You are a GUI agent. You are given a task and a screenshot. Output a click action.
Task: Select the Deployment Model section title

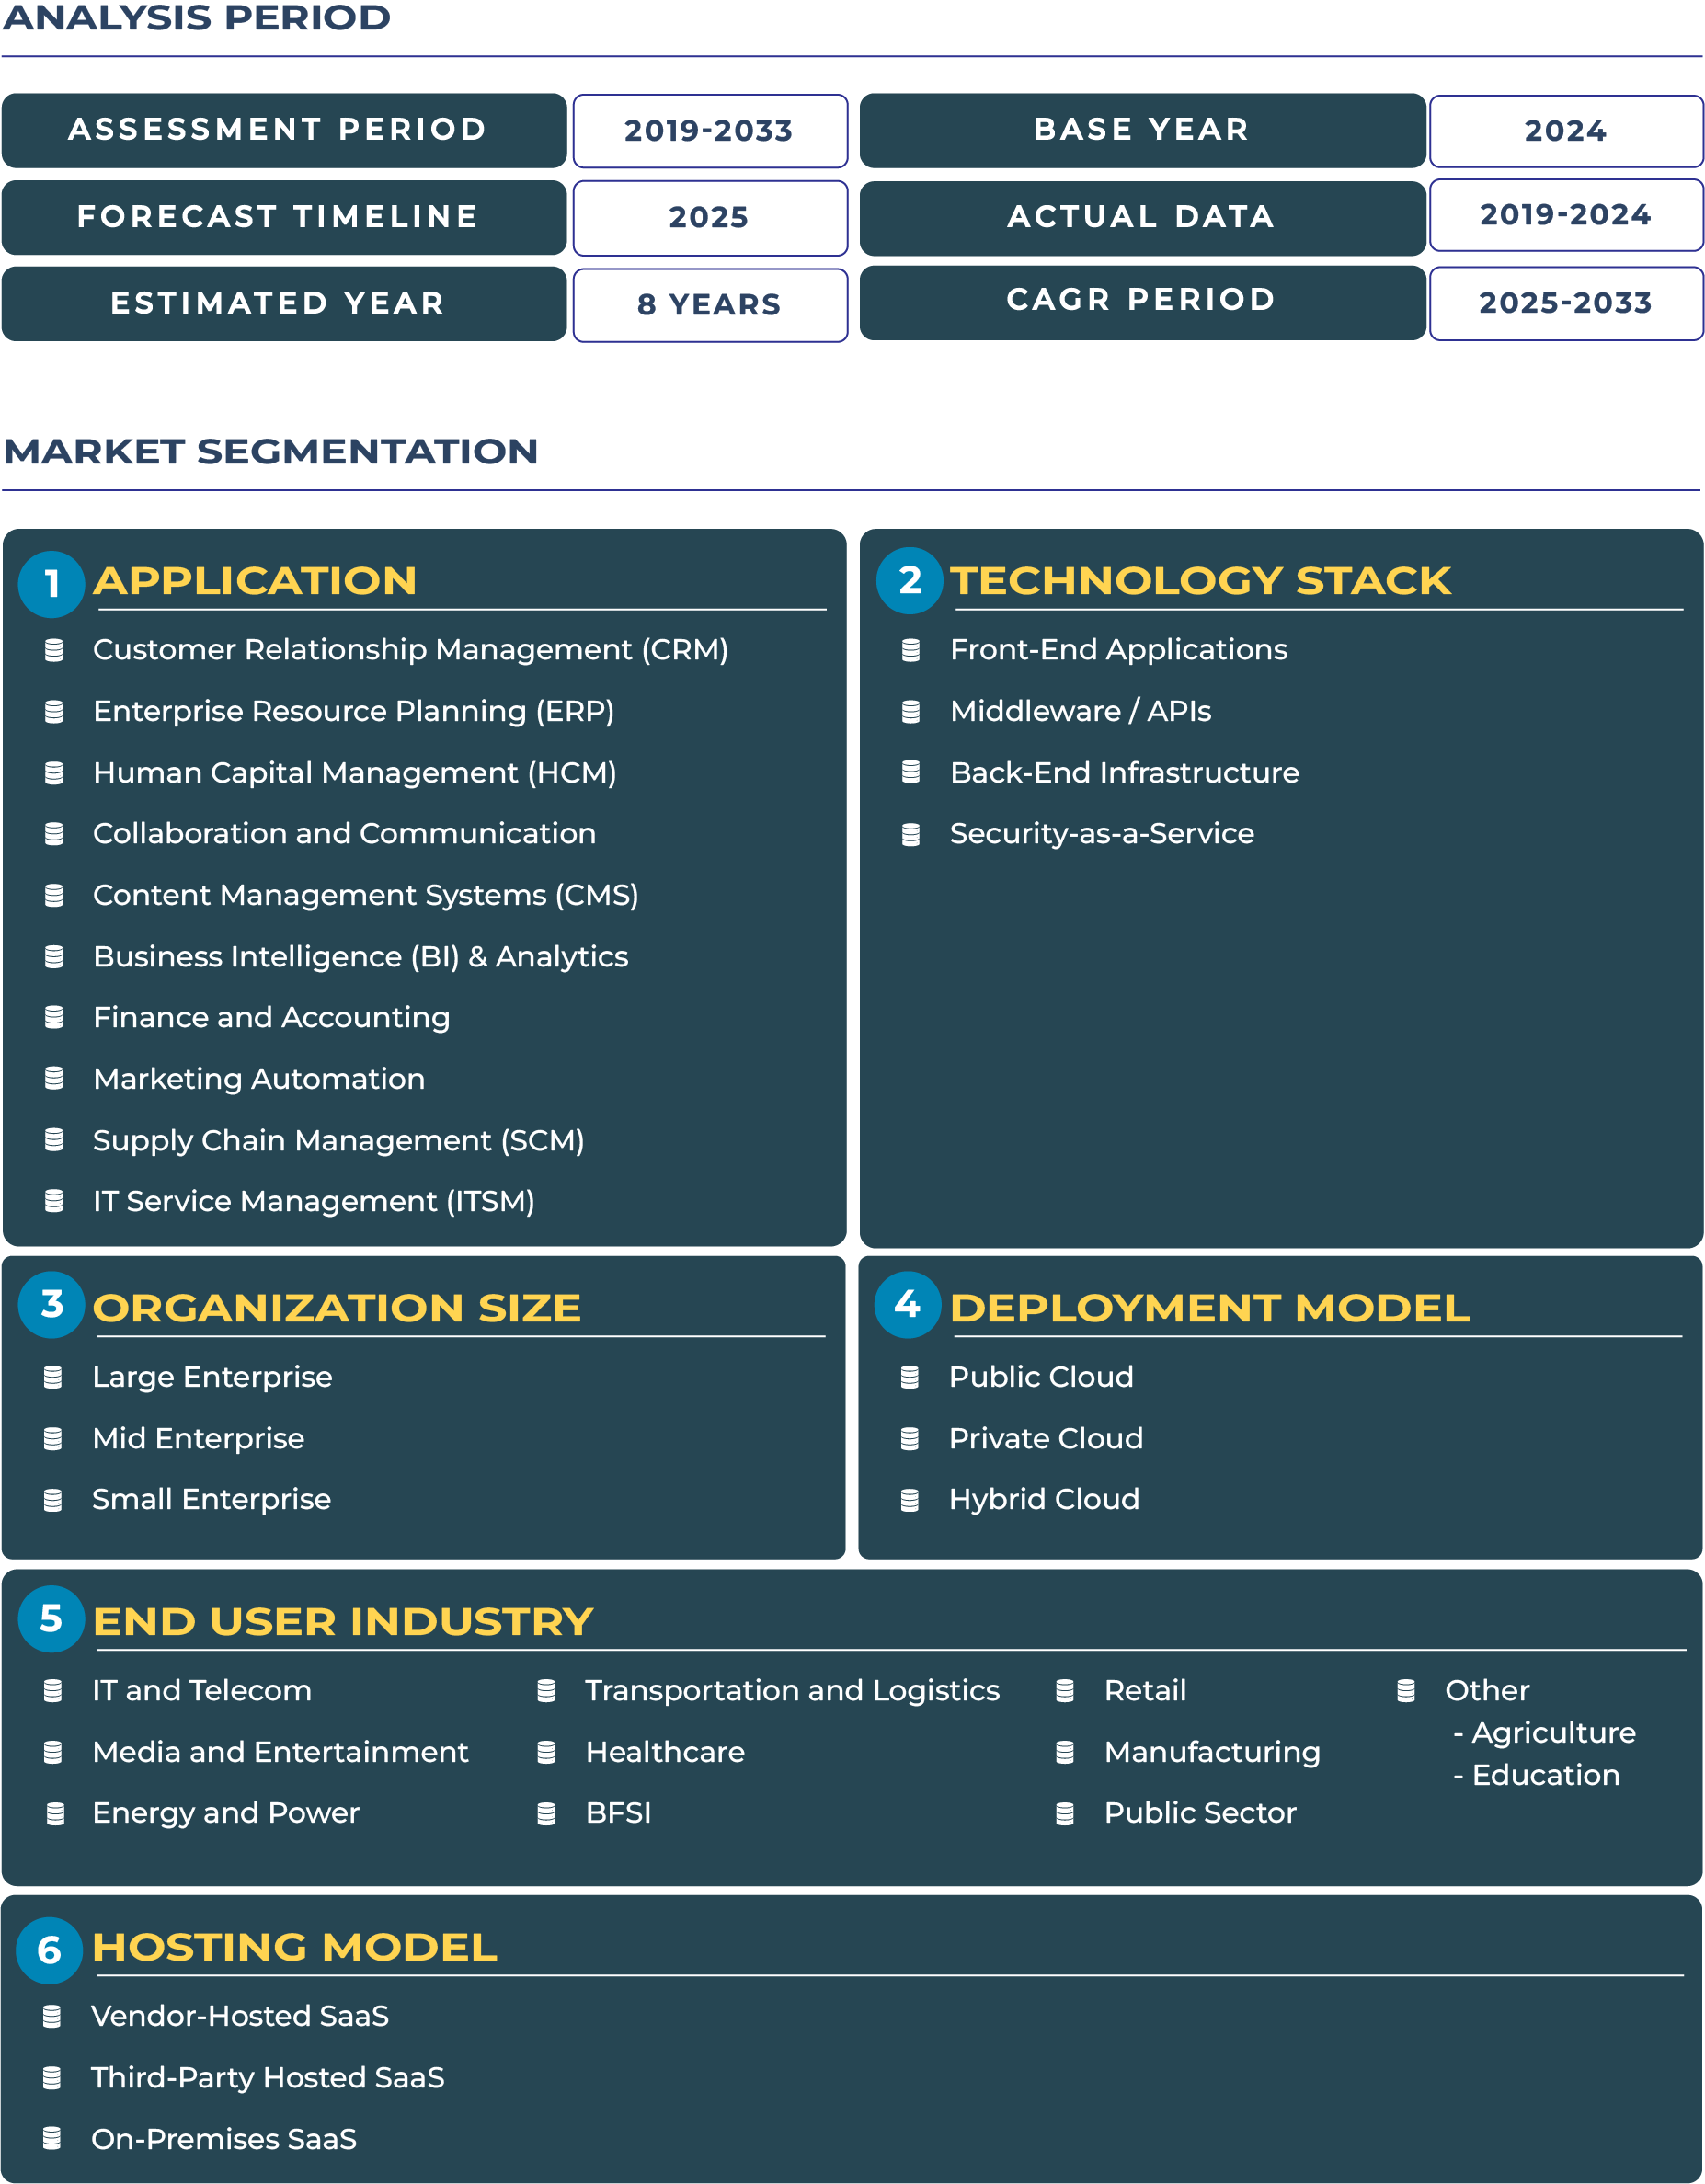(x=1210, y=1307)
